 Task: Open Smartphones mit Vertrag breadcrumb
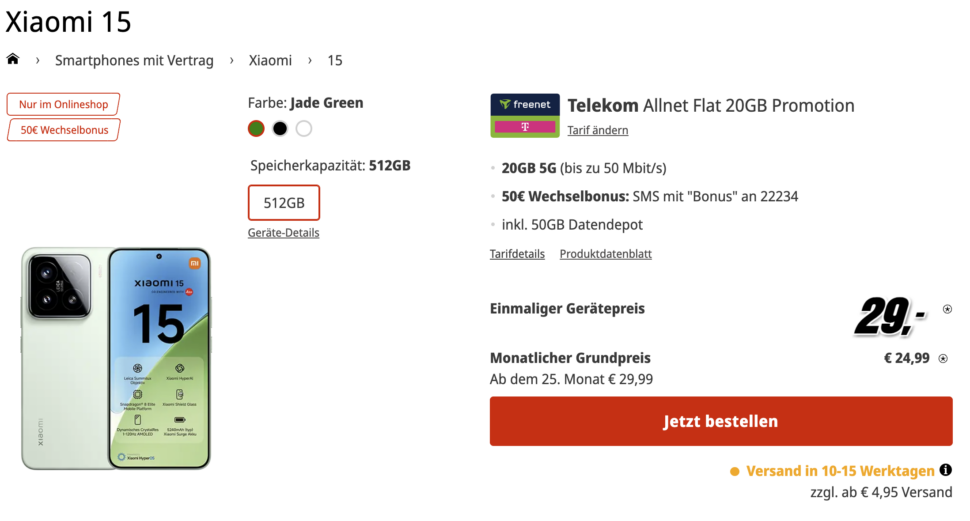pyautogui.click(x=134, y=60)
